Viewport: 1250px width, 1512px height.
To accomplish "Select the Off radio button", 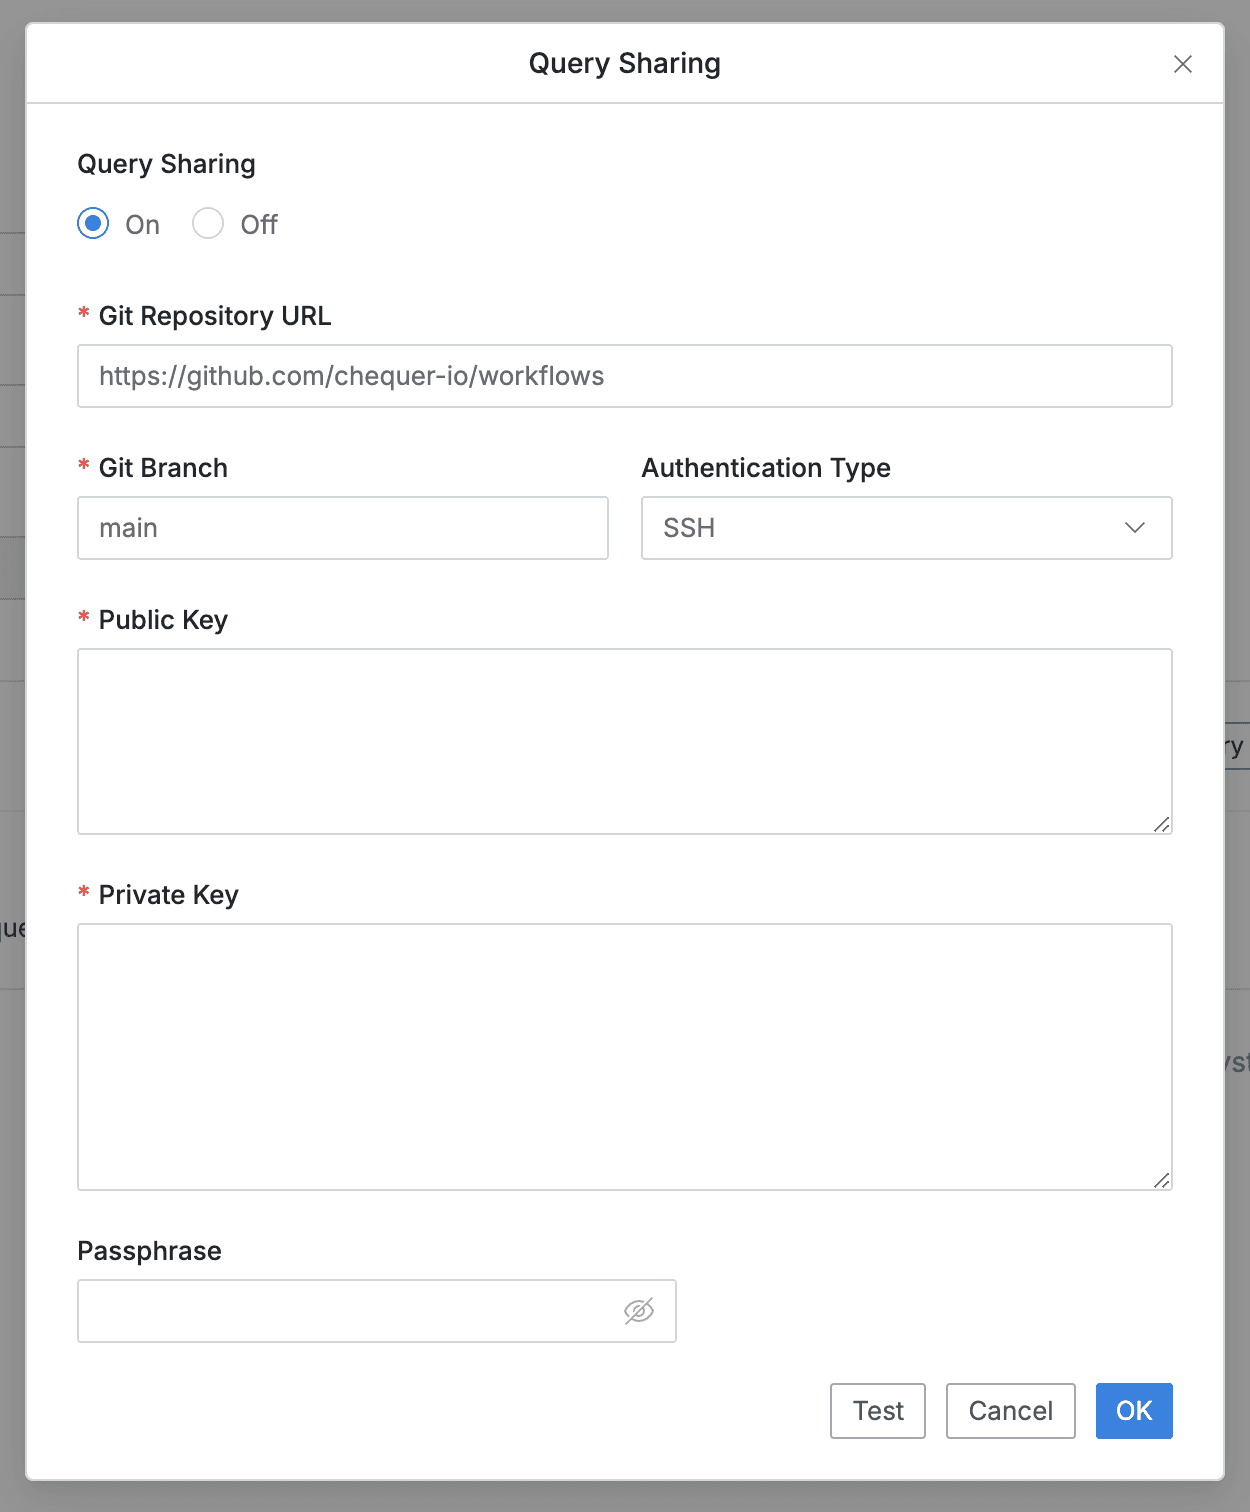I will point(208,224).
